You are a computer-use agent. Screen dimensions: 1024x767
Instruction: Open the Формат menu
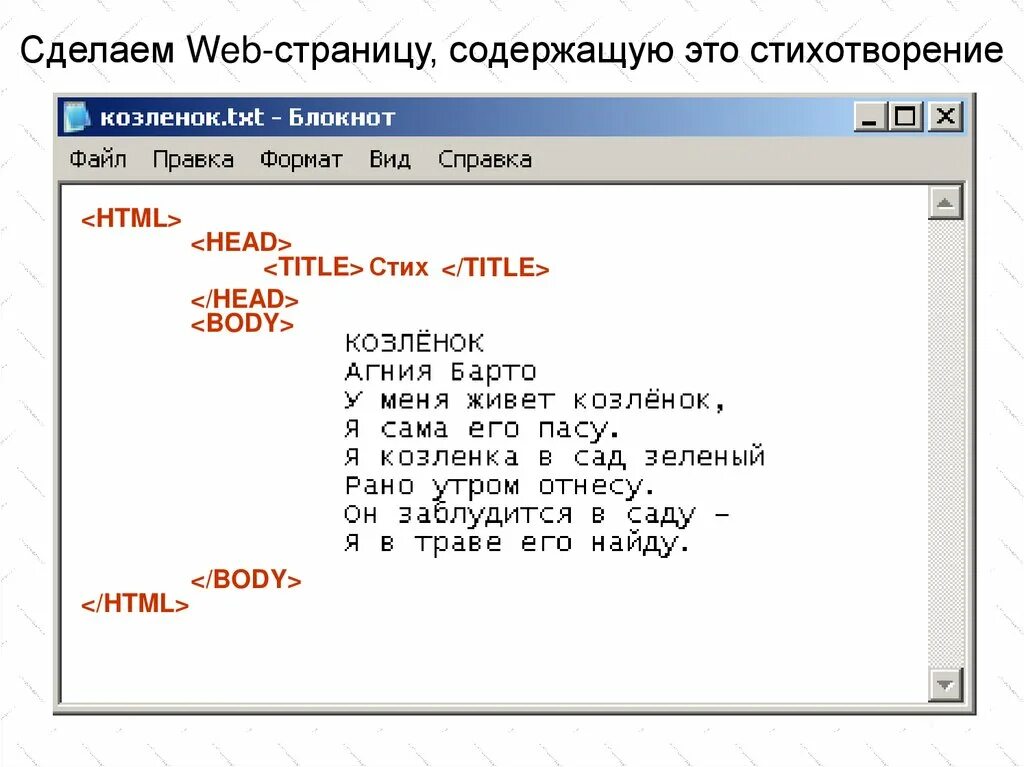pos(301,159)
